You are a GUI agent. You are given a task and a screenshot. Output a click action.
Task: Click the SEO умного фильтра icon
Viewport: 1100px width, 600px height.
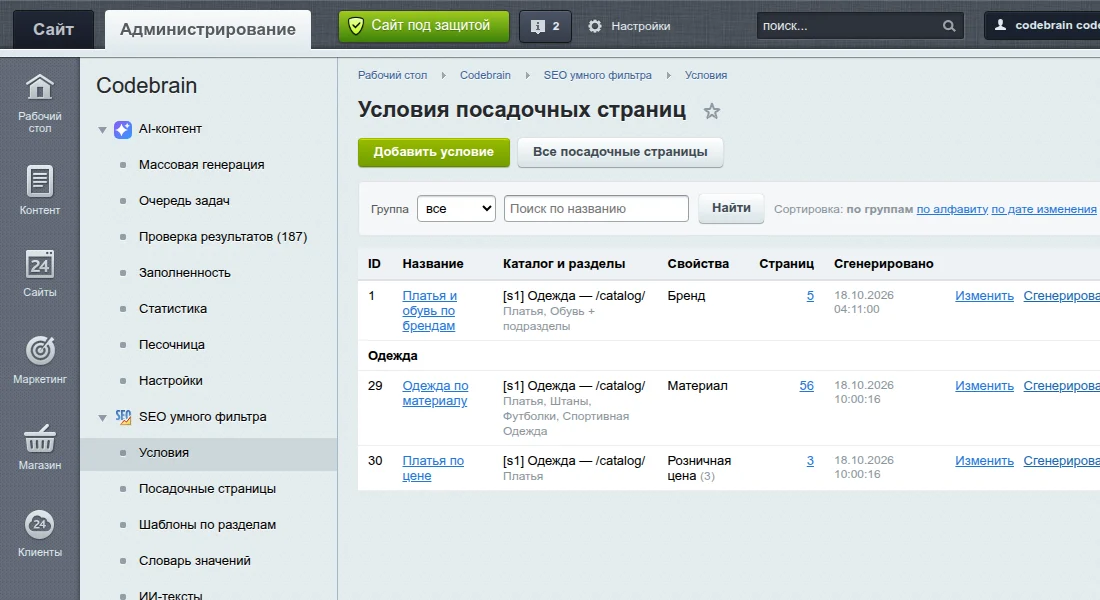(x=123, y=417)
